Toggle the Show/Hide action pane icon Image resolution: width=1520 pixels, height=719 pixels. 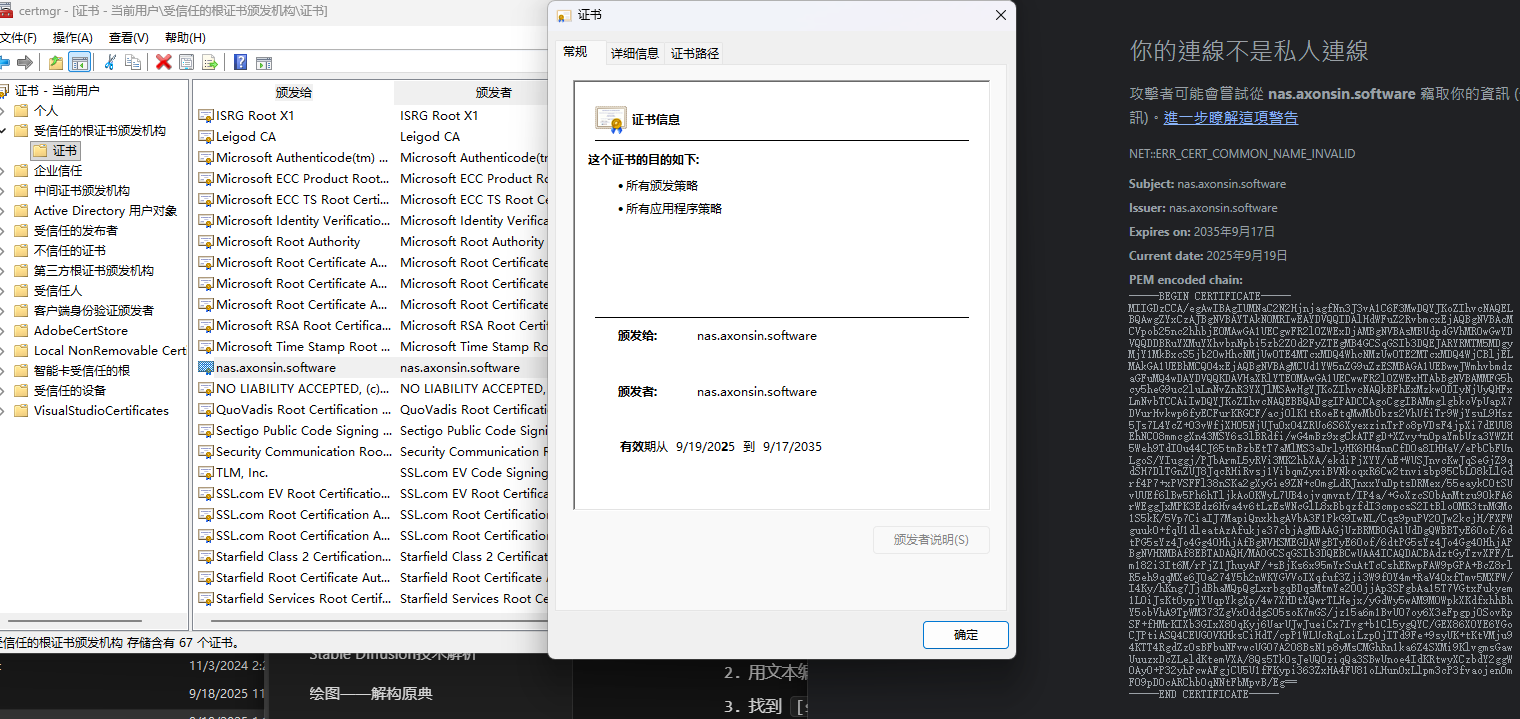point(264,62)
